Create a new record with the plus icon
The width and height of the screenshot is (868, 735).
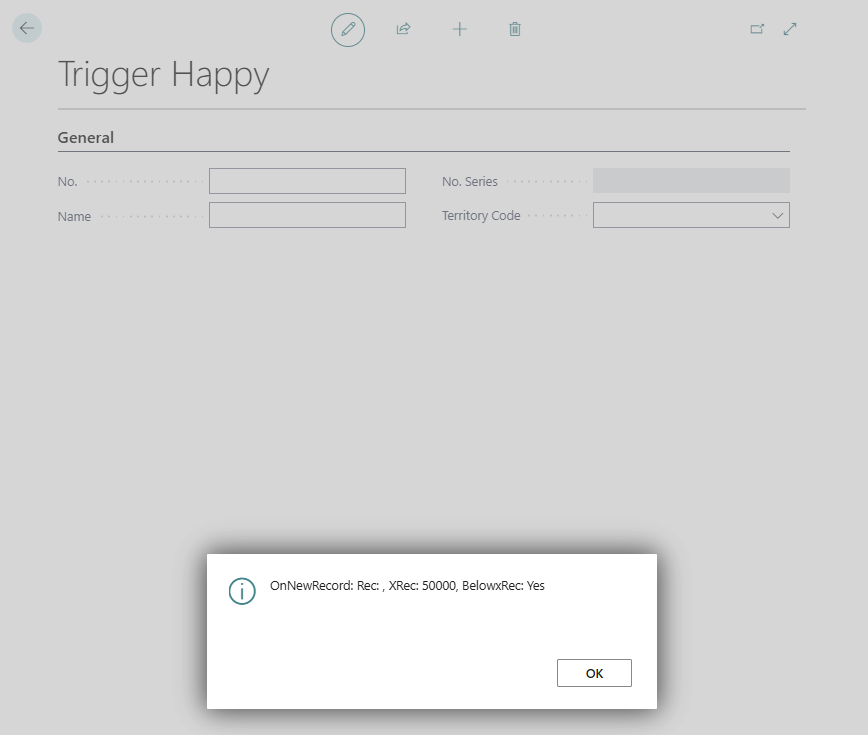[460, 29]
